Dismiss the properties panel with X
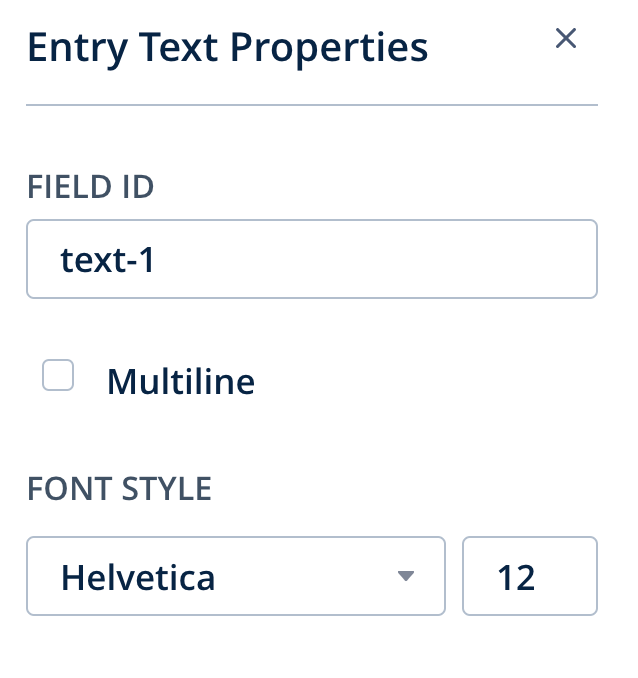Image resolution: width=638 pixels, height=678 pixels. click(566, 39)
